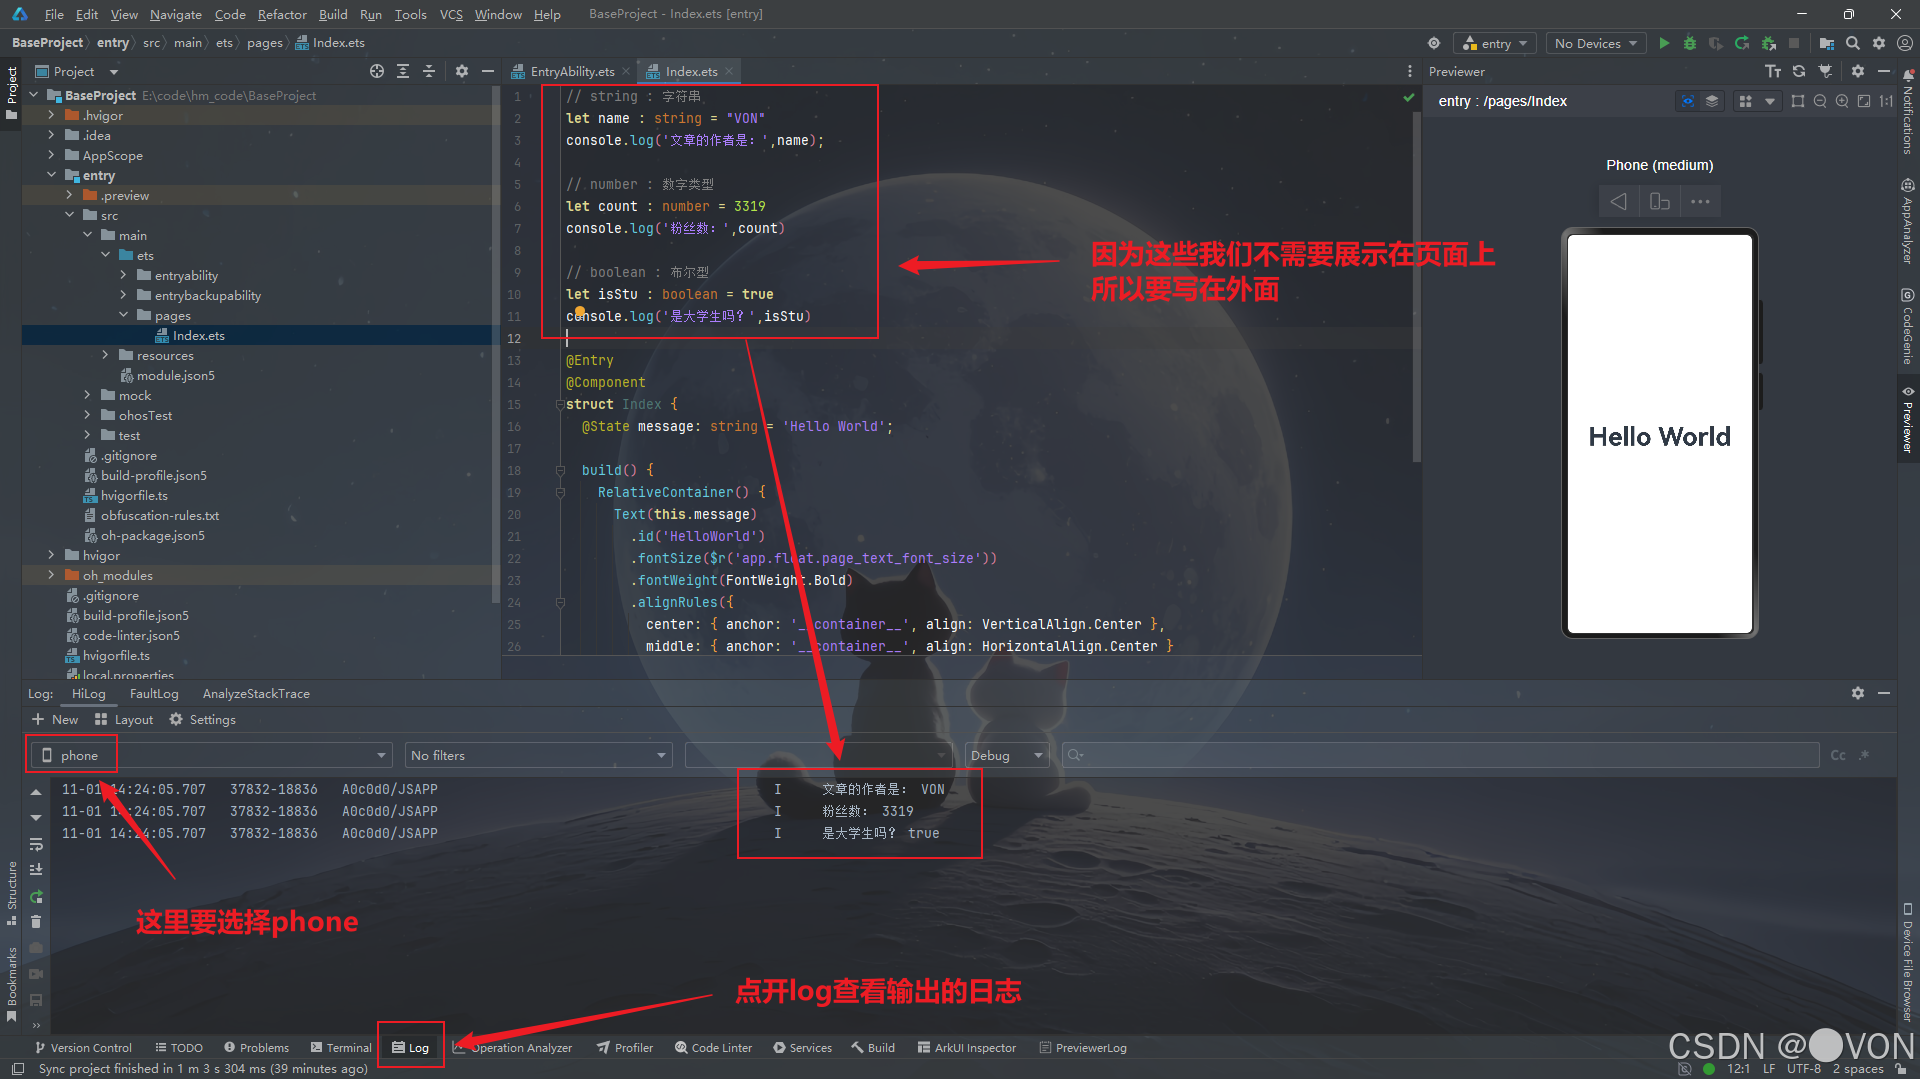Toggle inspector eye mode in Previewer
Viewport: 1920px width, 1079px height.
(x=1688, y=101)
